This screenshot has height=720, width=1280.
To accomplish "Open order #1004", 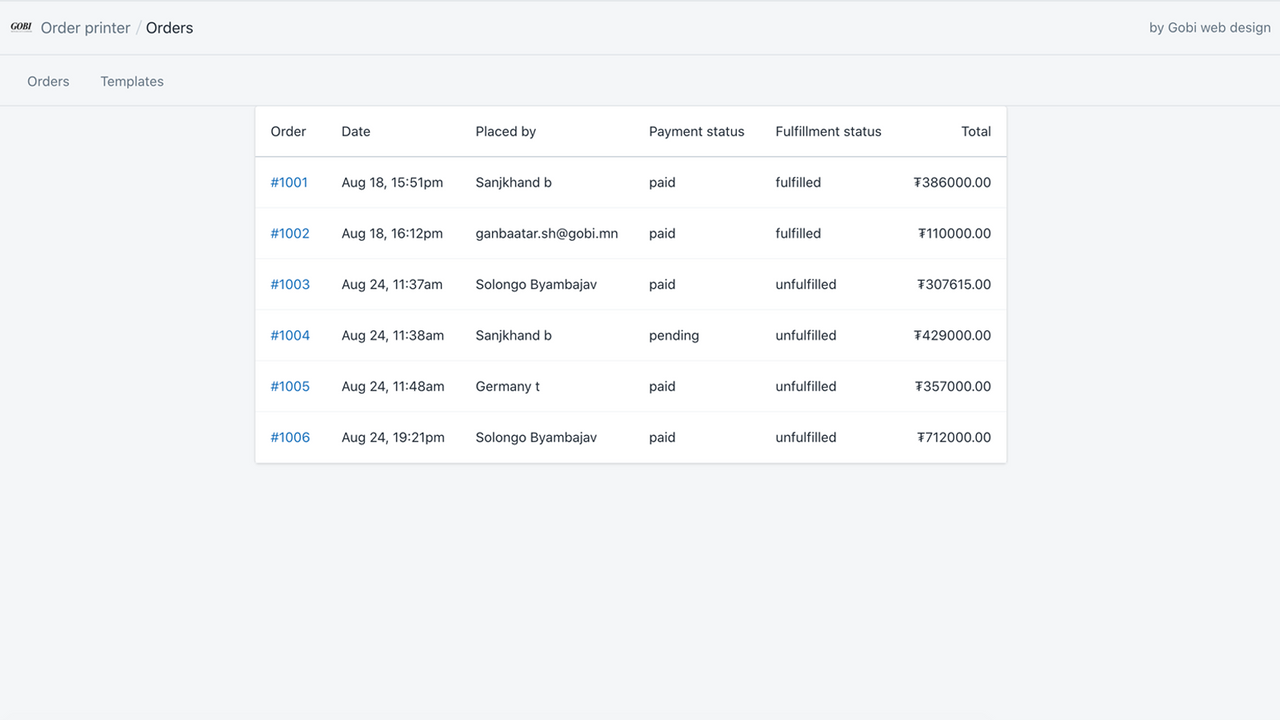I will pyautogui.click(x=290, y=335).
